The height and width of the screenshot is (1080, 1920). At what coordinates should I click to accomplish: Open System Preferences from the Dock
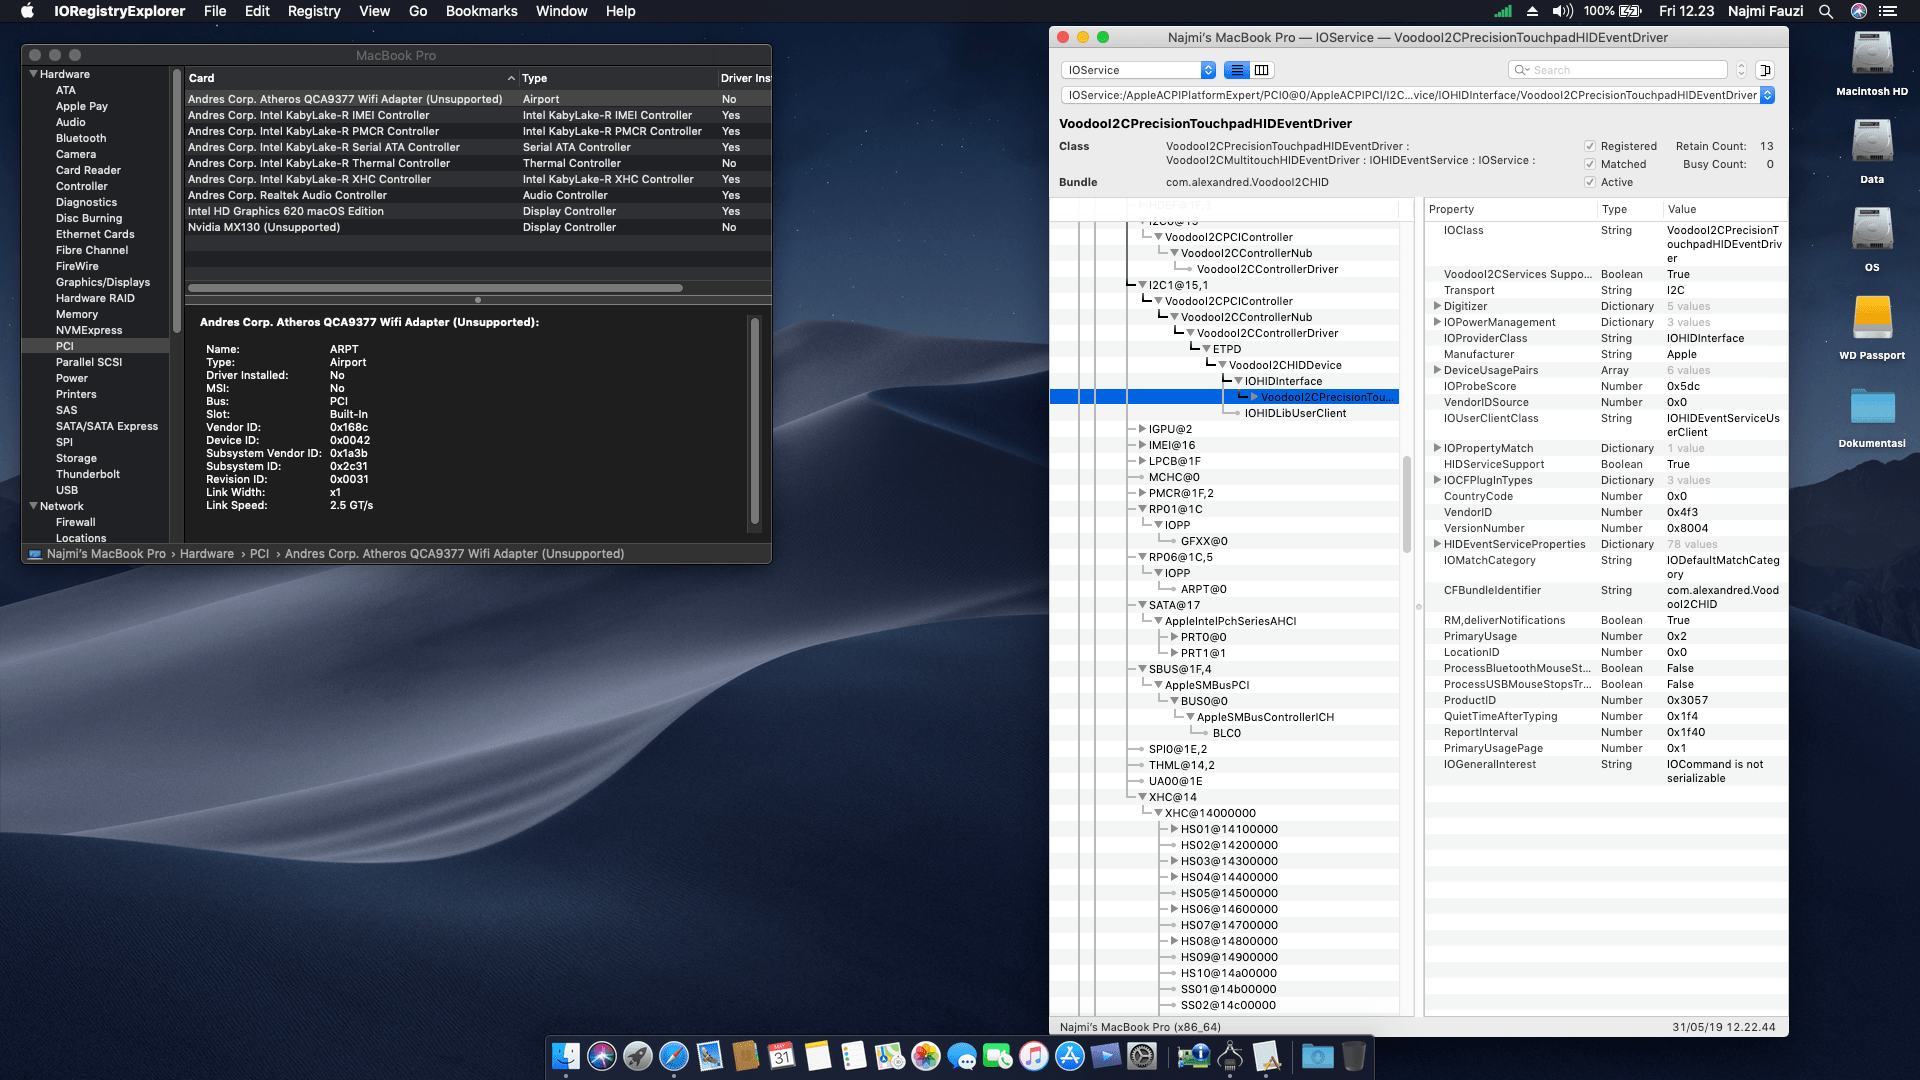1142,1056
